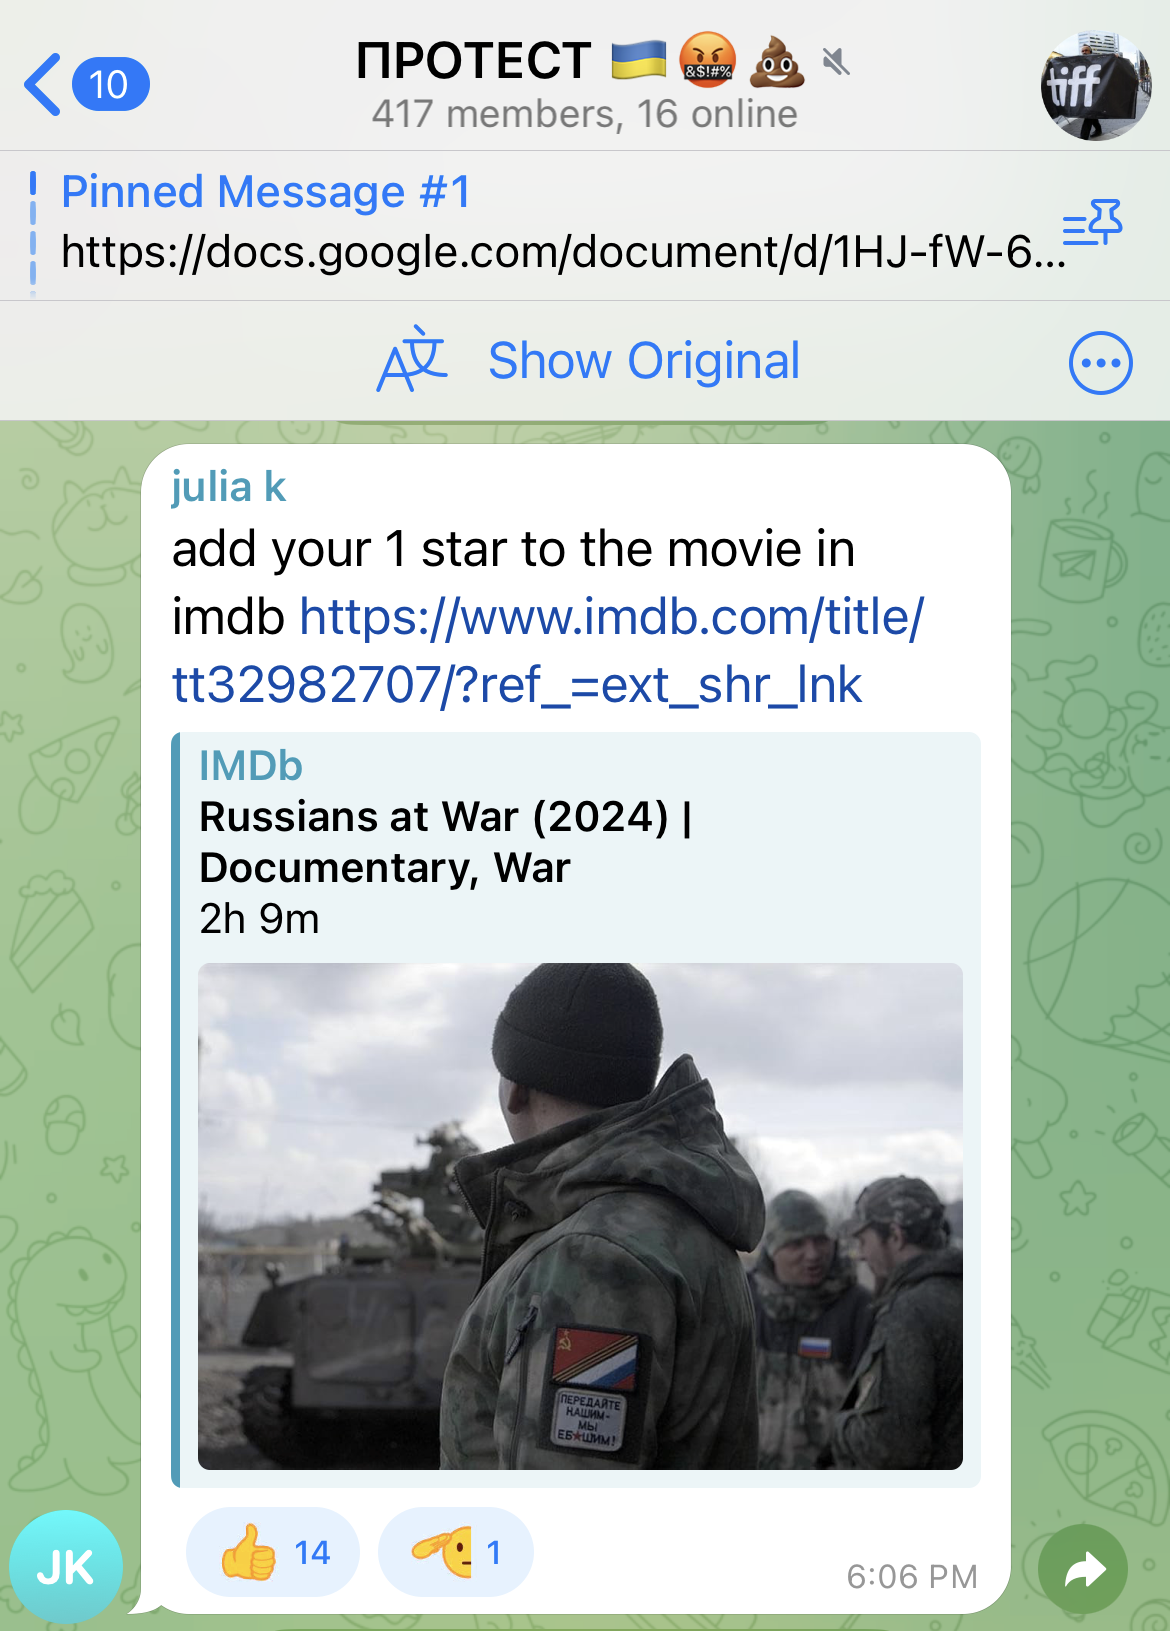Tap the unread count badge showing 10
The width and height of the screenshot is (1170, 1631).
click(110, 84)
